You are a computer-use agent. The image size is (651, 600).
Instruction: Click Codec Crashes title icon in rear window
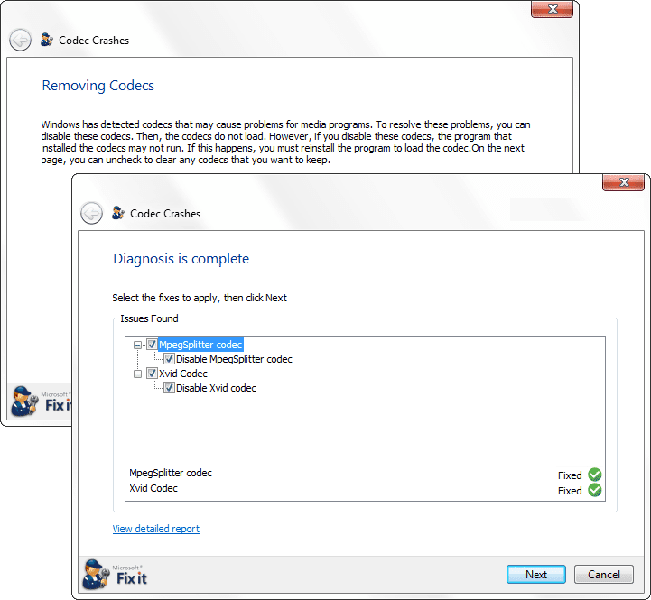pyautogui.click(x=47, y=39)
